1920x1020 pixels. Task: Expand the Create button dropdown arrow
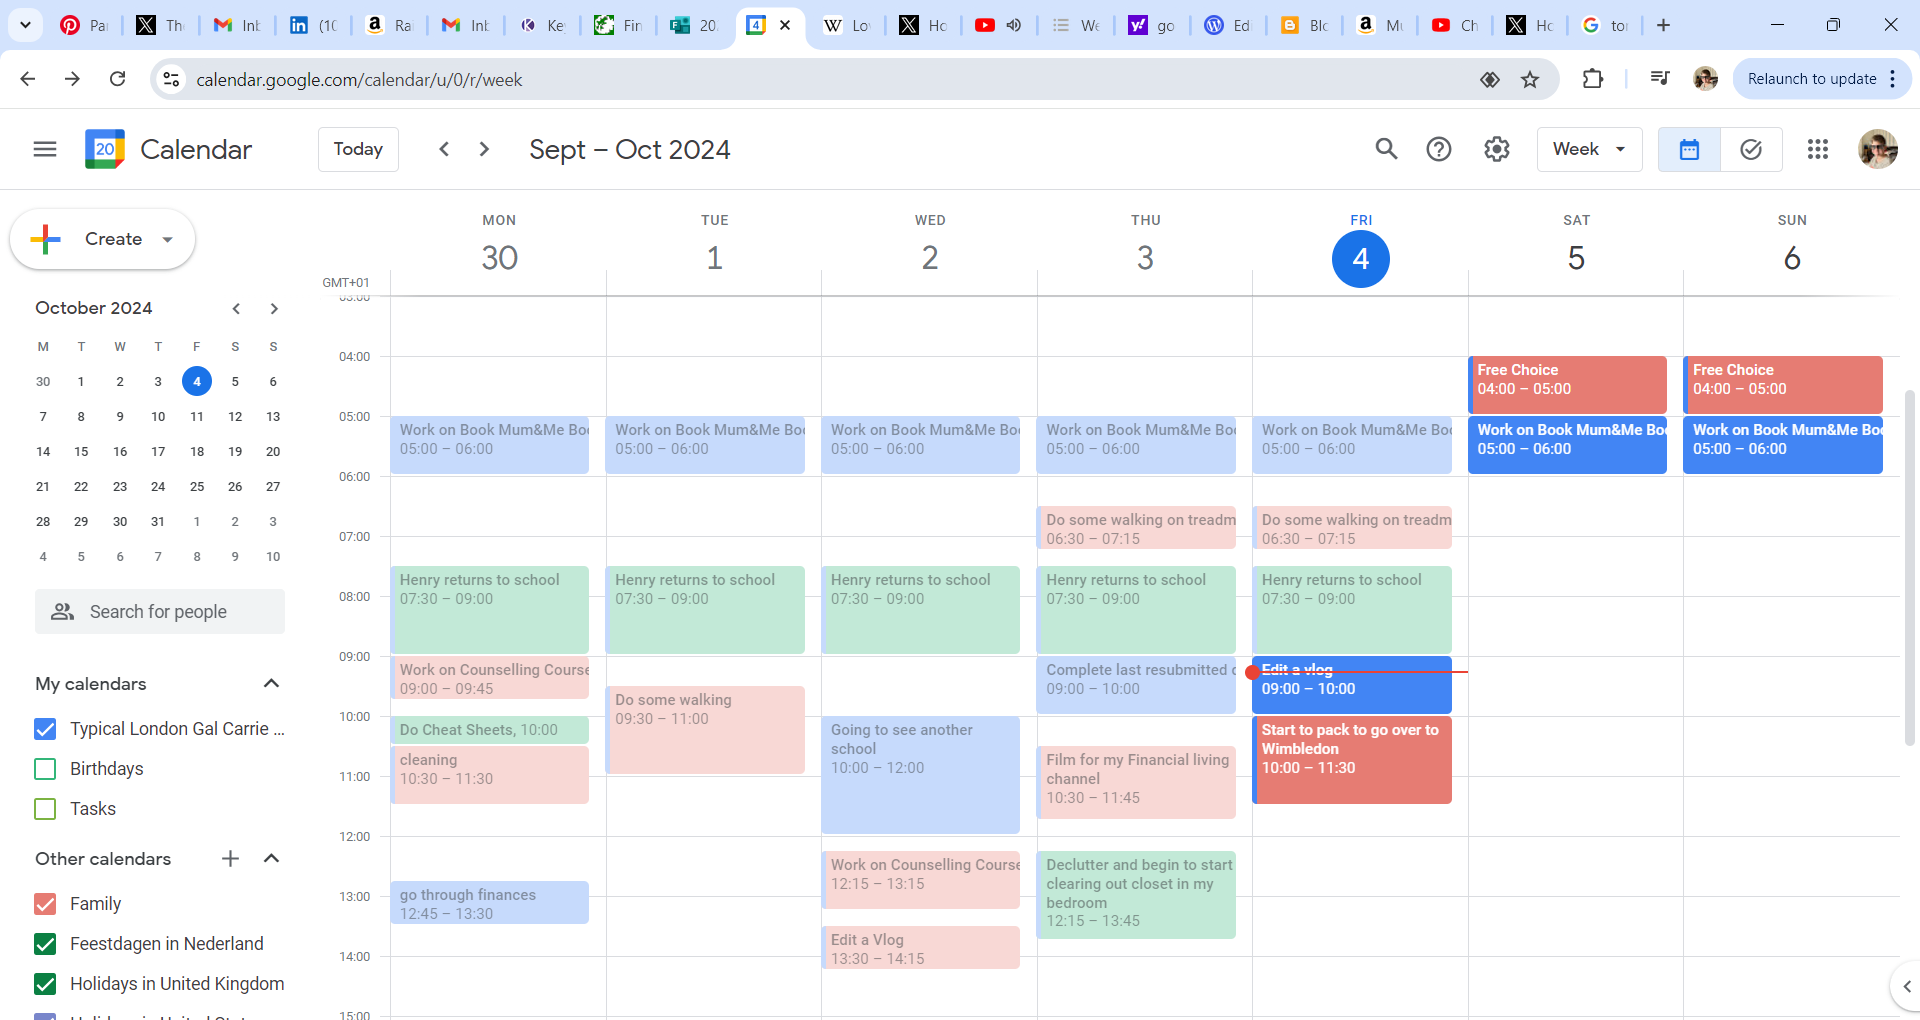tap(168, 239)
